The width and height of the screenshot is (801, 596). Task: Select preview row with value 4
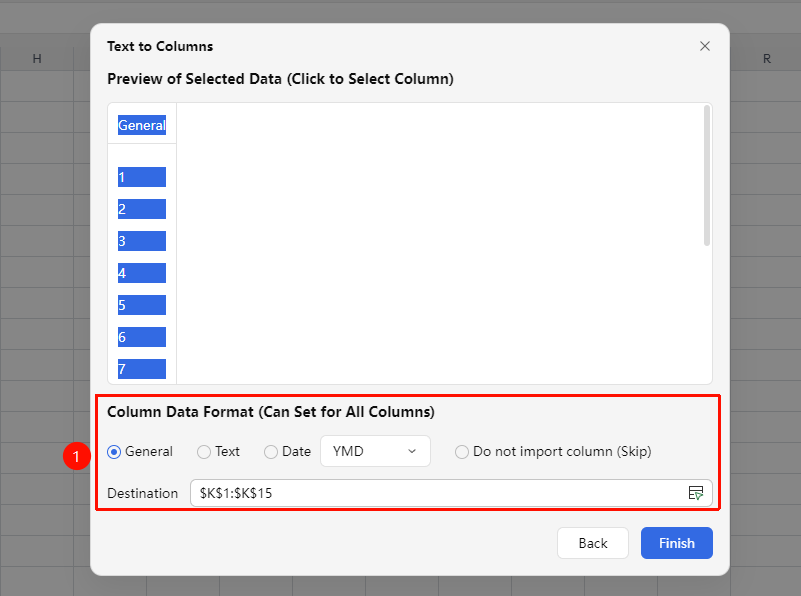pyautogui.click(x=142, y=273)
